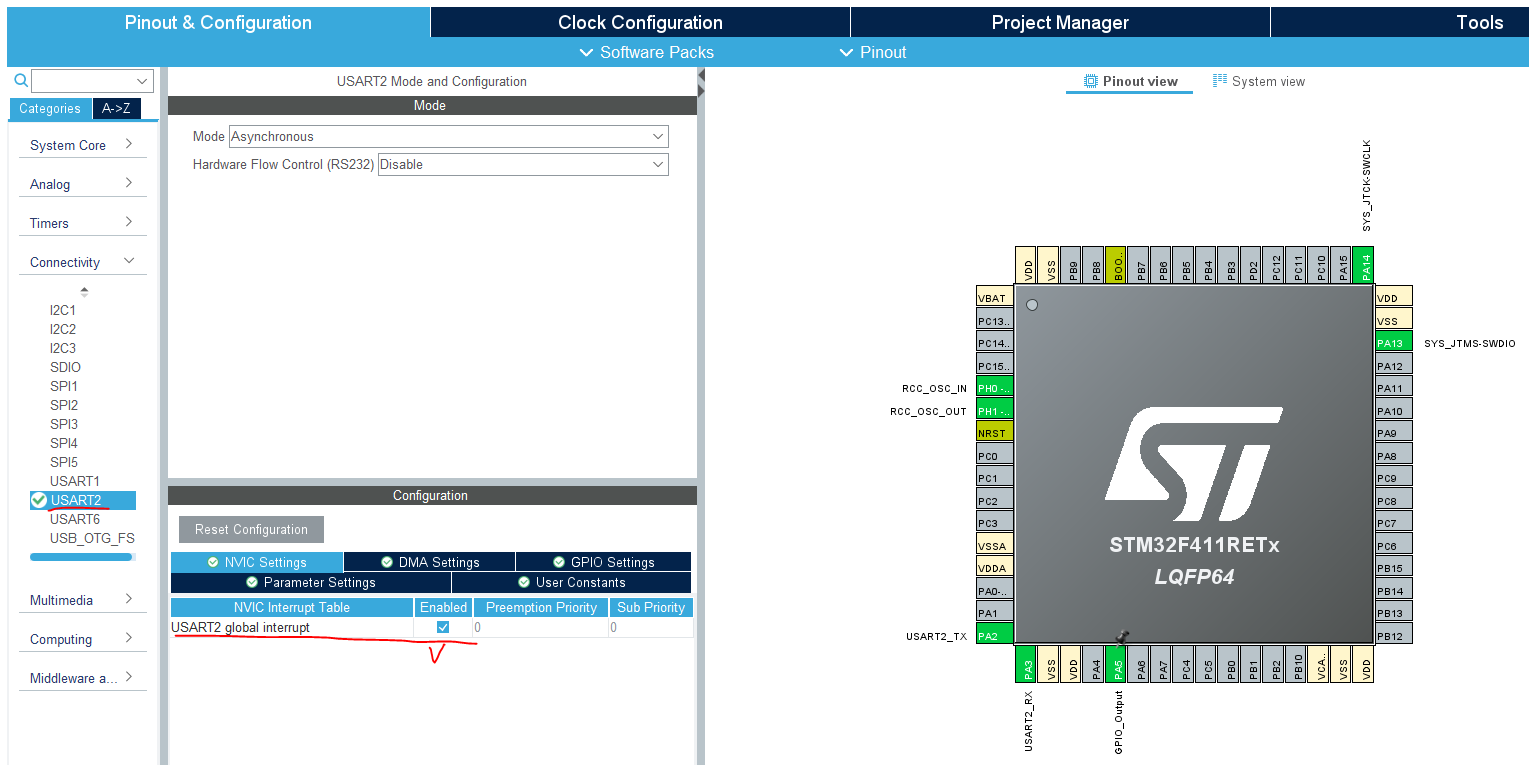The height and width of the screenshot is (765, 1529).
Task: Open the Pinout & Configuration tab
Action: 218,22
